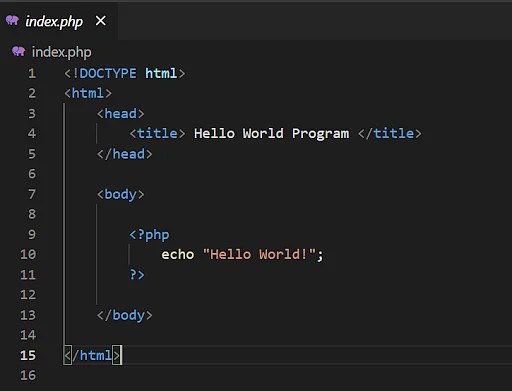Click the ?> PHP closing tag
Image resolution: width=512 pixels, height=391 pixels.
point(137,275)
